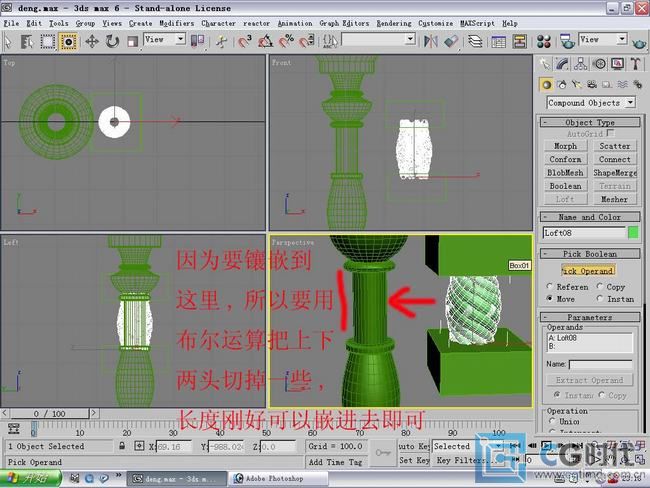Click the Morph object type button
Screen dimensions: 650x488
pos(565,146)
